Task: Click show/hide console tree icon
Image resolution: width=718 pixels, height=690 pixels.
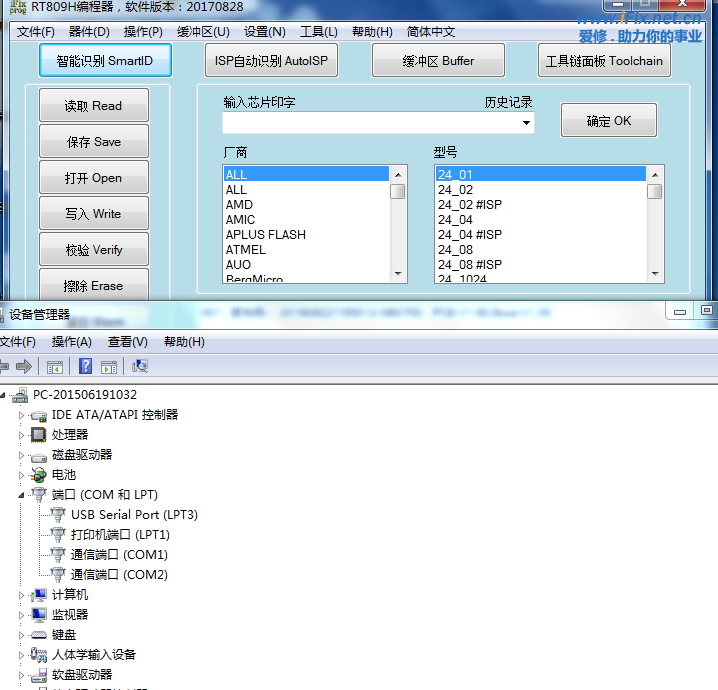Action: 55,367
